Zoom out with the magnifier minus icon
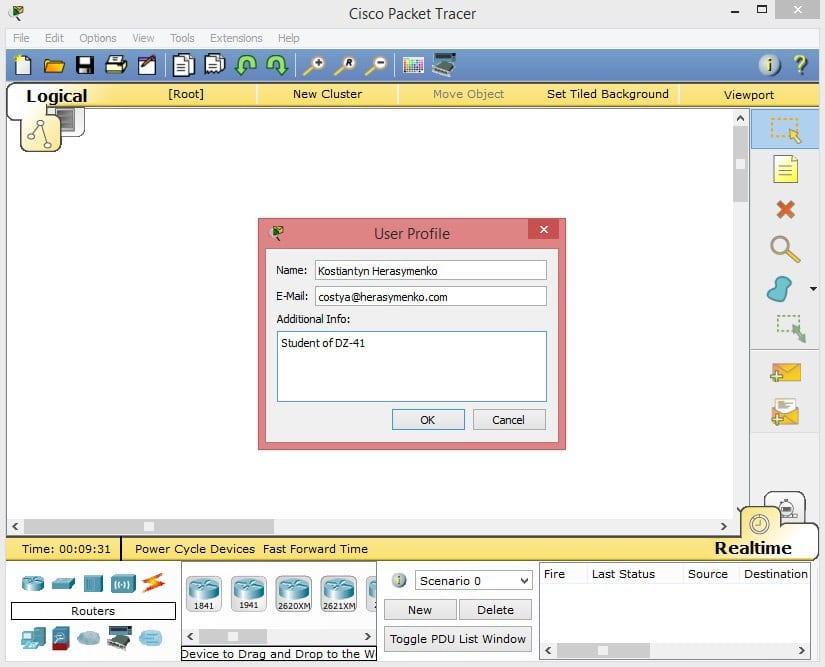 [376, 65]
